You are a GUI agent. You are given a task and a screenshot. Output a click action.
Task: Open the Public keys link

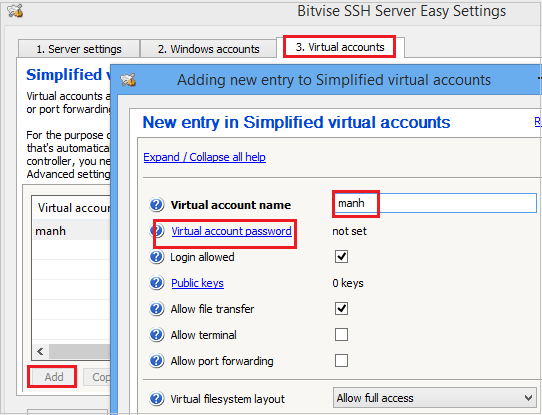pyautogui.click(x=197, y=283)
